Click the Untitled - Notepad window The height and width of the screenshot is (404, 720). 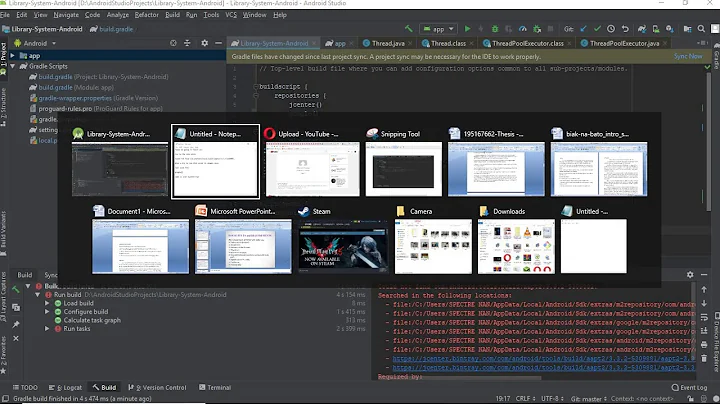pos(215,168)
